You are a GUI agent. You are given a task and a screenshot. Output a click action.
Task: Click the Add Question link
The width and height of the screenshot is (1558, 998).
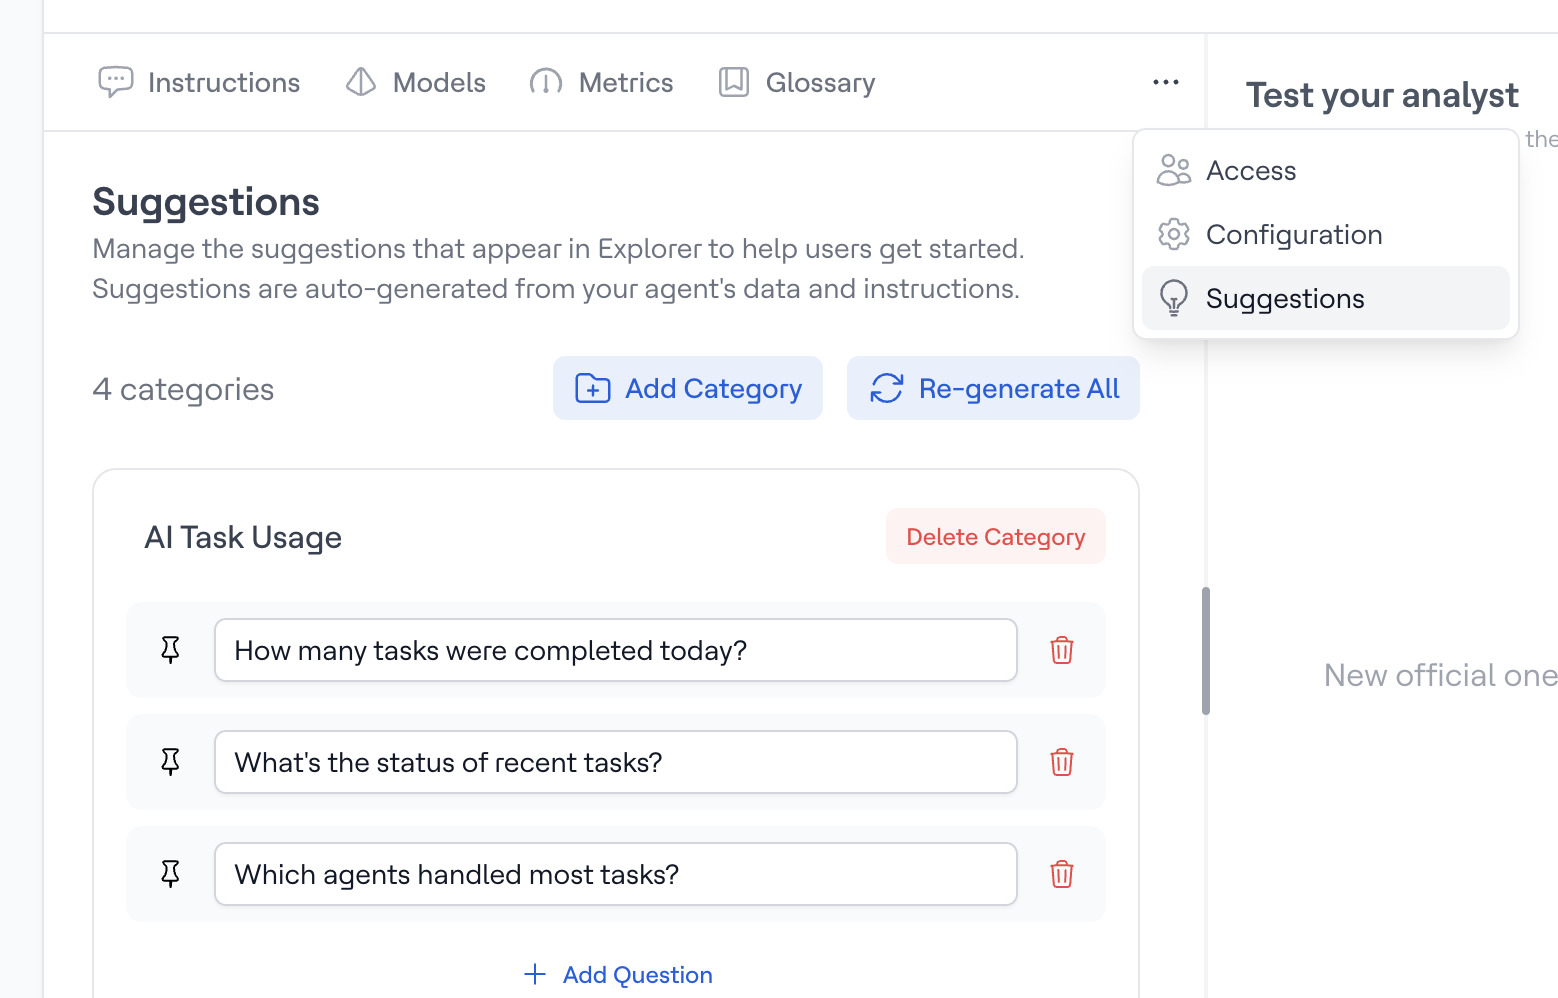click(618, 975)
